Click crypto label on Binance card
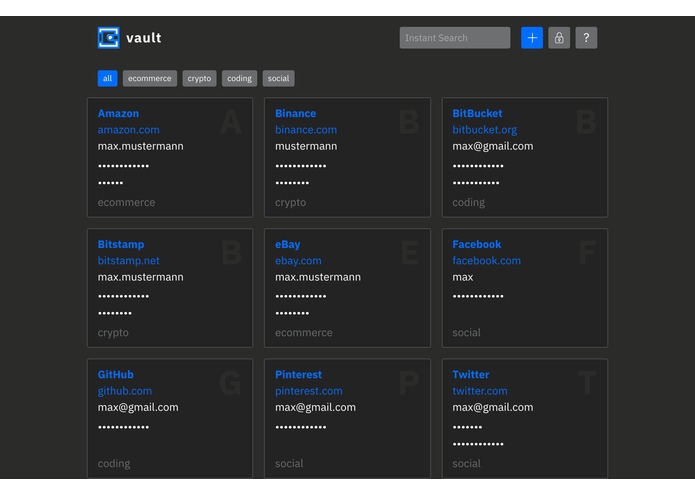The height and width of the screenshot is (494, 695). tap(290, 202)
